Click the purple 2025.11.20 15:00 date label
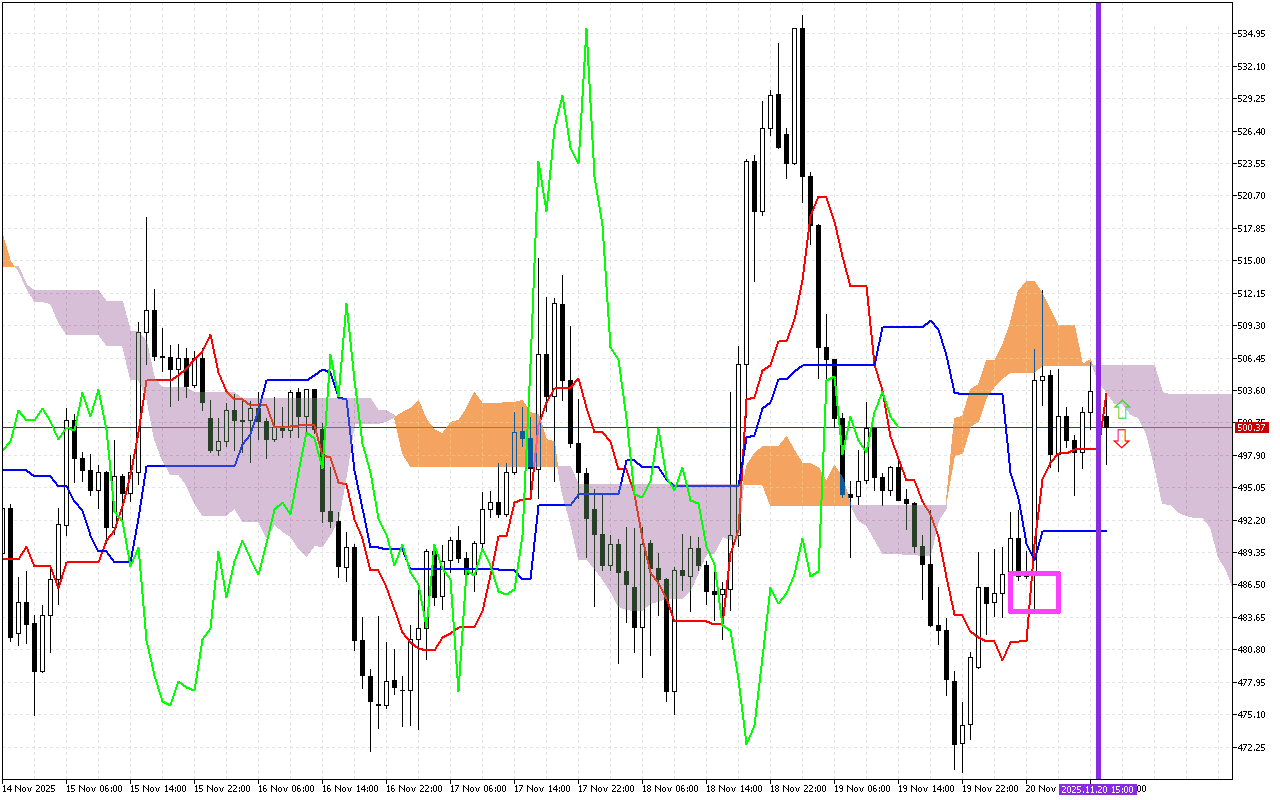 coord(1097,789)
